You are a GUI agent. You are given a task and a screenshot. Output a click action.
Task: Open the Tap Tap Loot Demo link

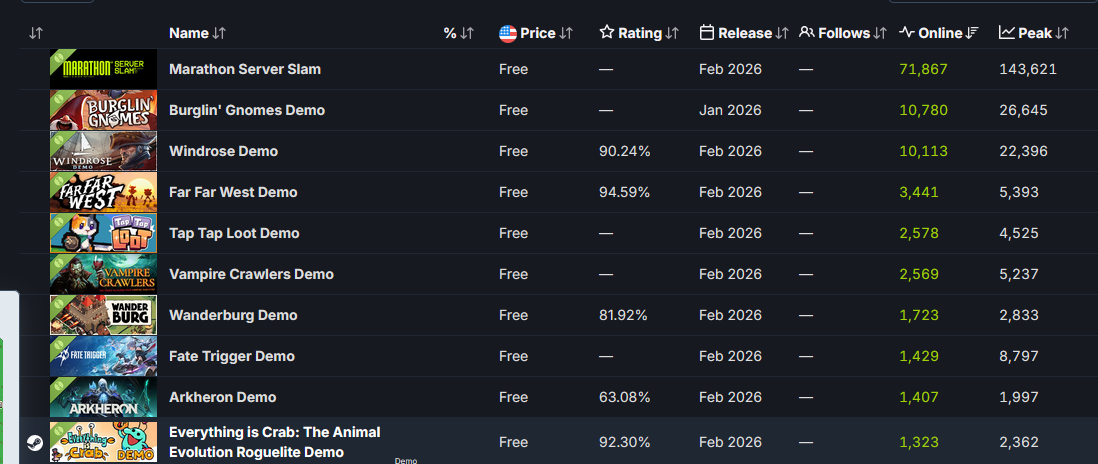coord(234,233)
